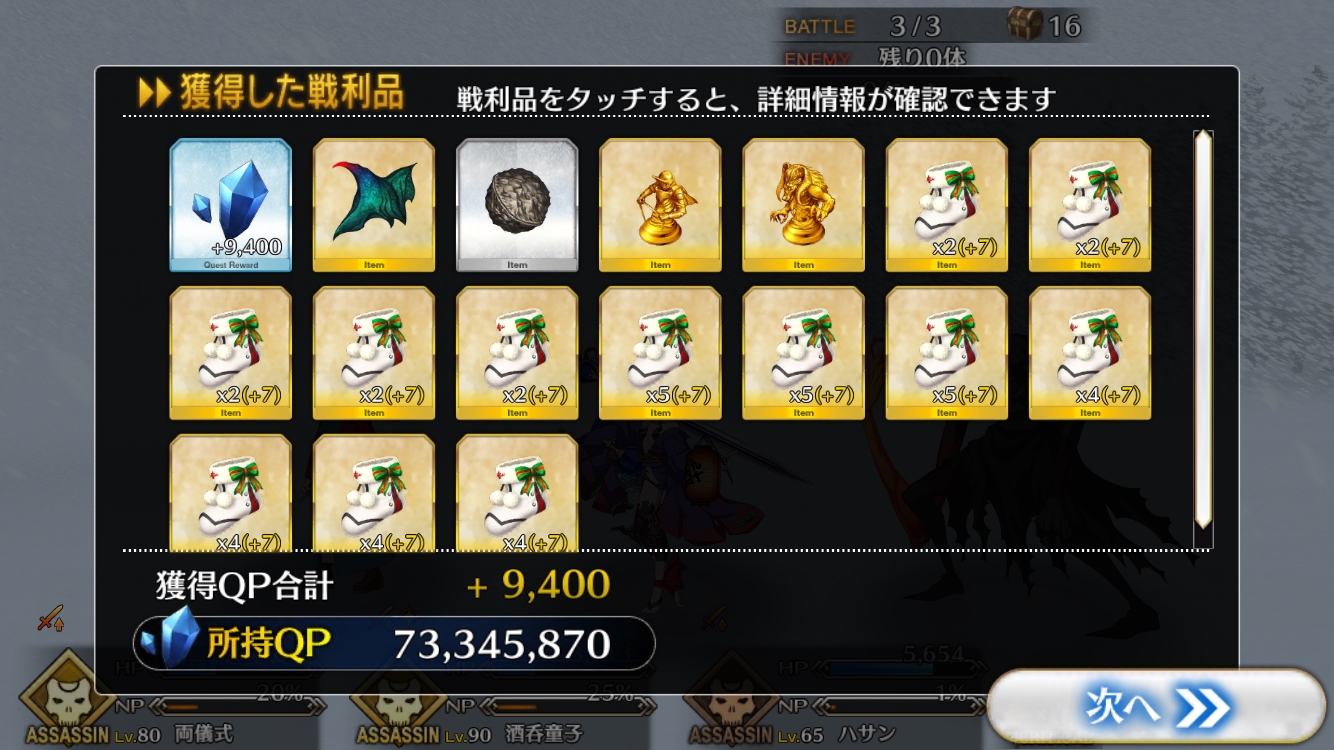
Task: Select the green dragon wing item
Action: [374, 205]
